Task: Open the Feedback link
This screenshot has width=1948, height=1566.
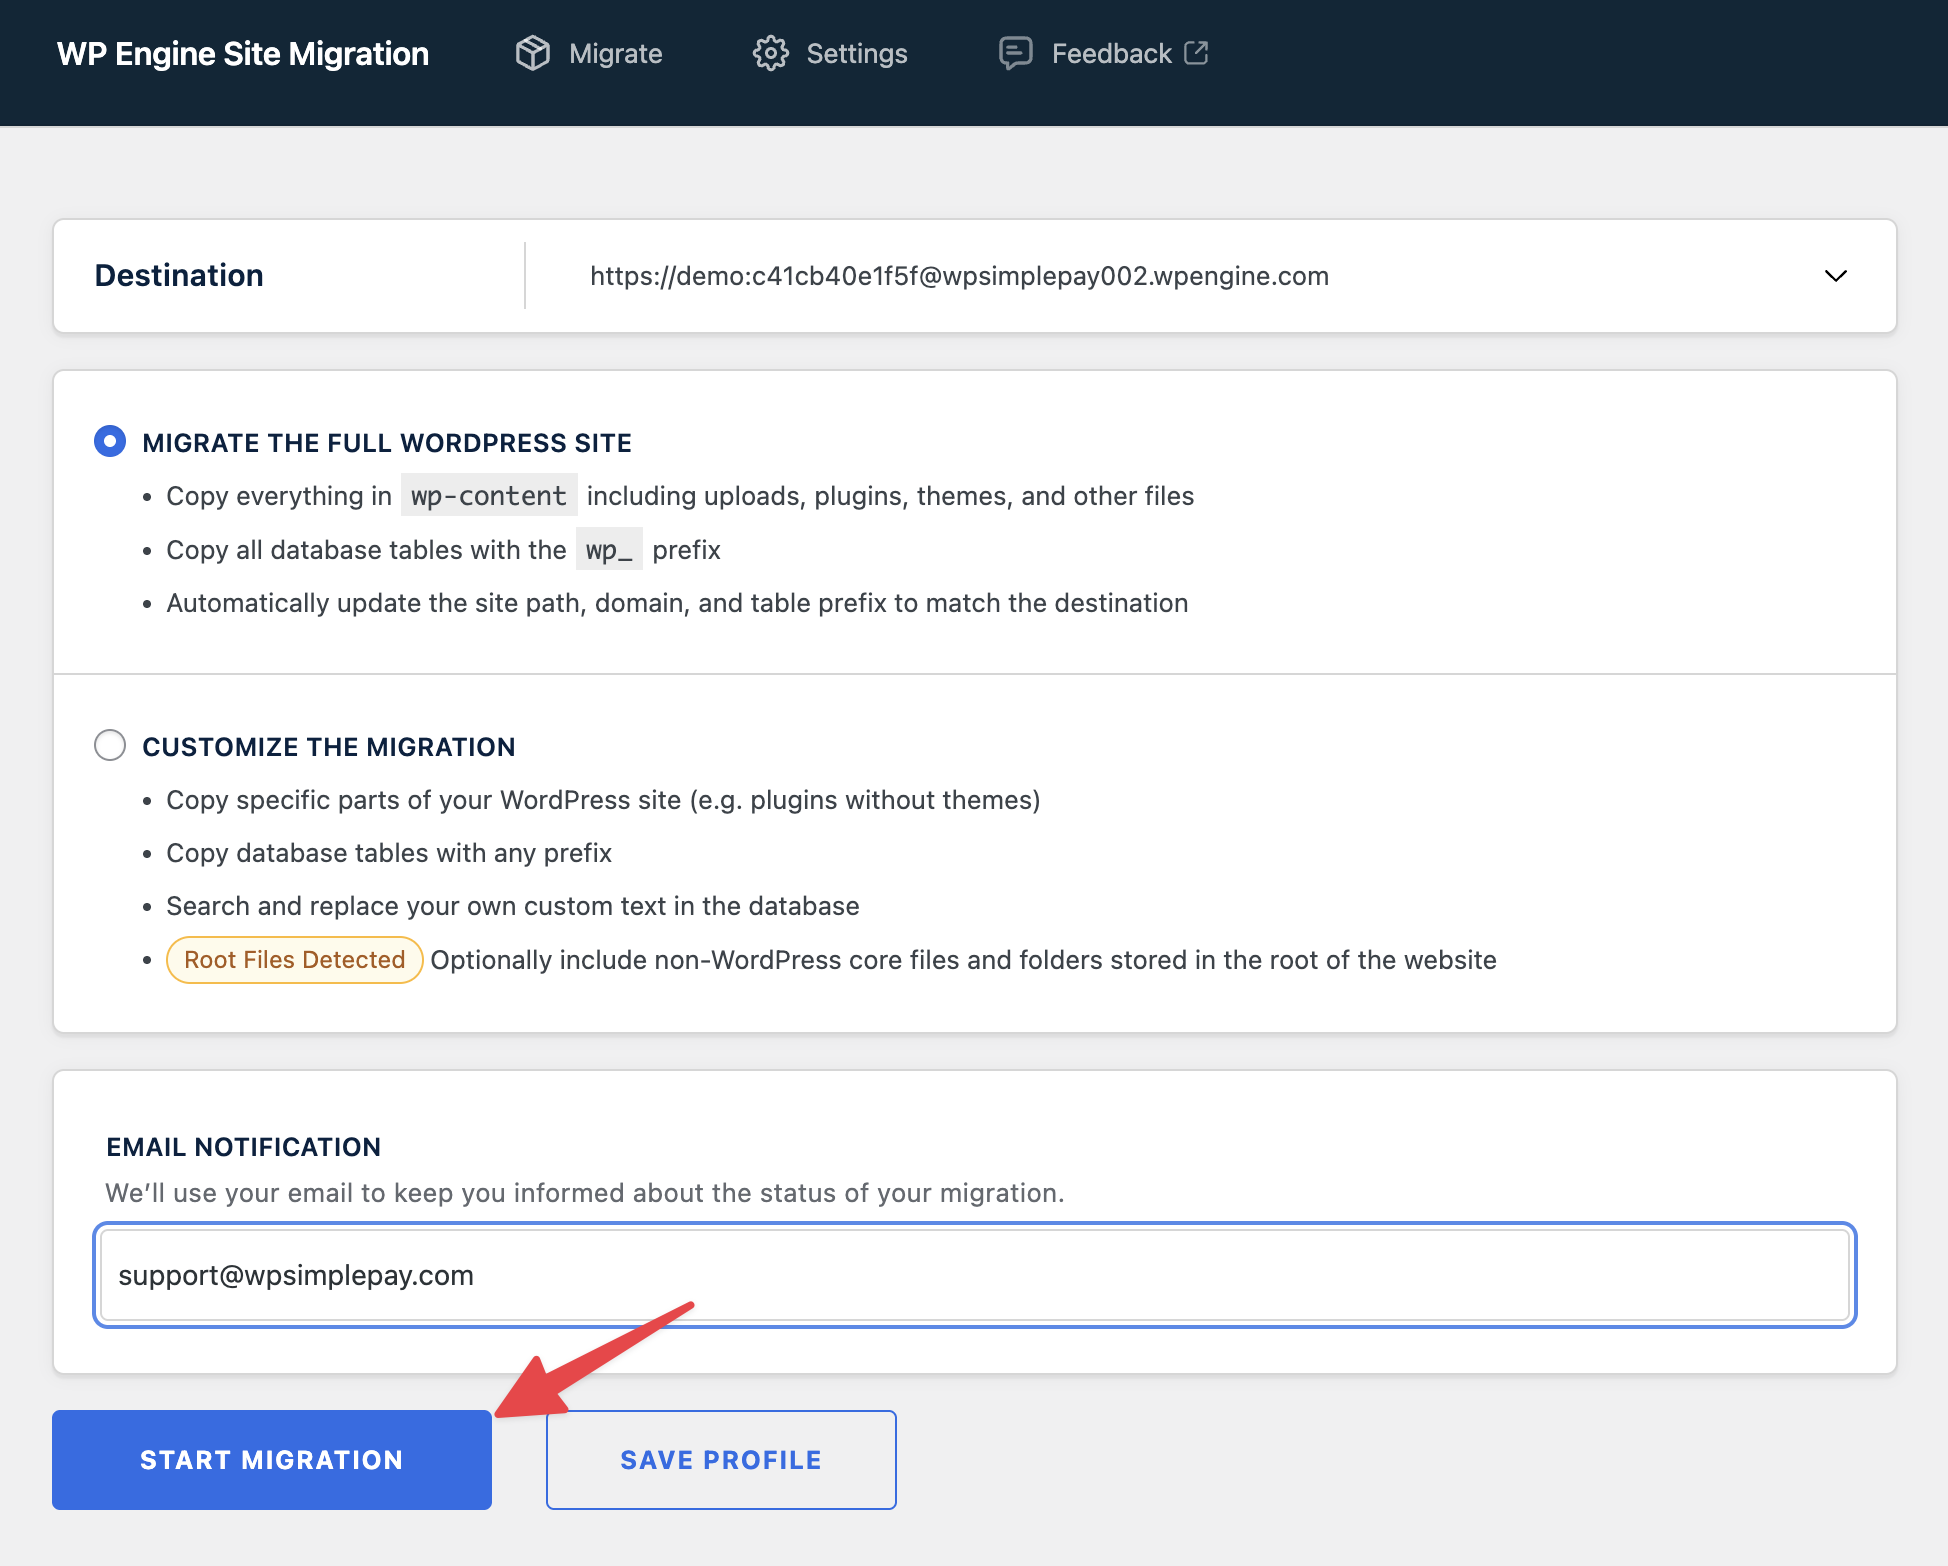Action: (1111, 54)
